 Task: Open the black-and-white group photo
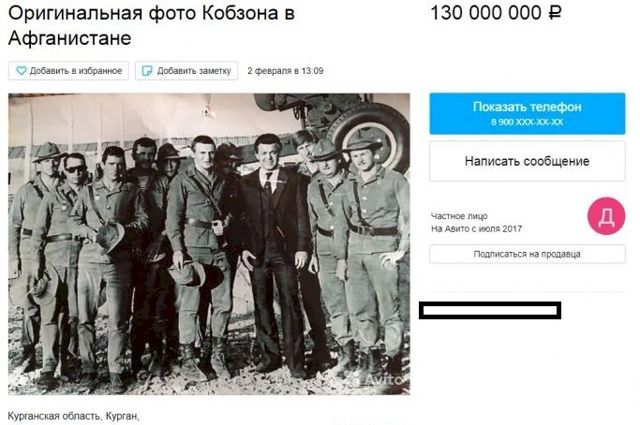click(209, 244)
